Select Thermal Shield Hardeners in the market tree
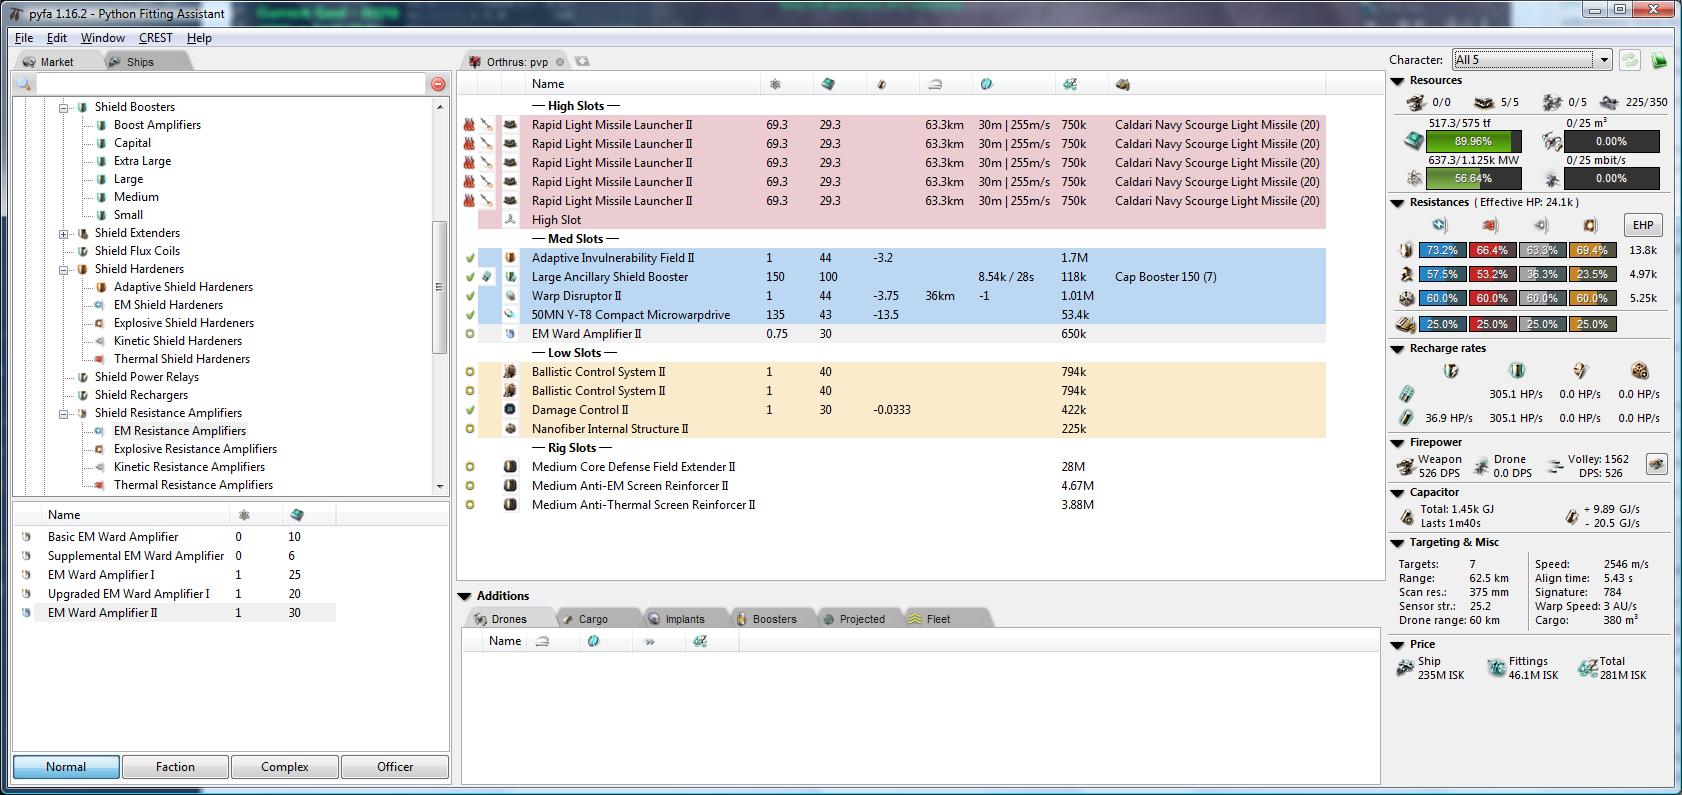Image resolution: width=1682 pixels, height=795 pixels. [182, 359]
